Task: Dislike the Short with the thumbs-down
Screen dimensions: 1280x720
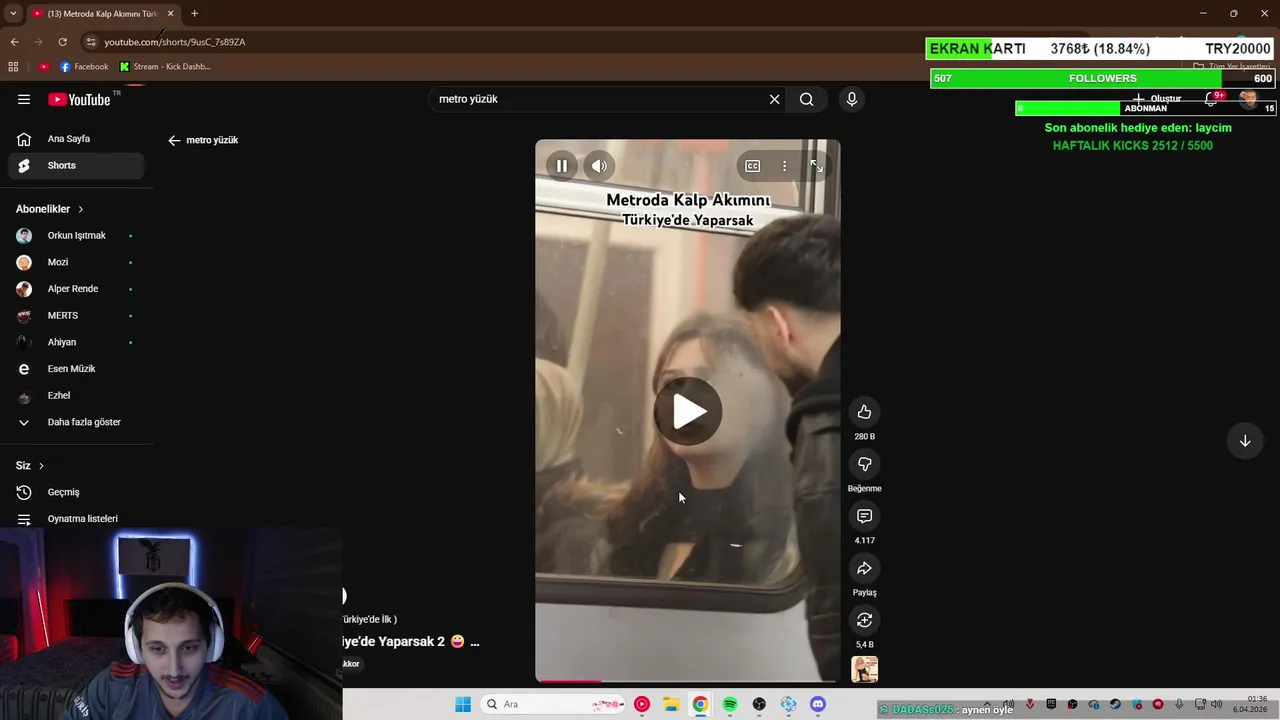Action: pos(865,464)
